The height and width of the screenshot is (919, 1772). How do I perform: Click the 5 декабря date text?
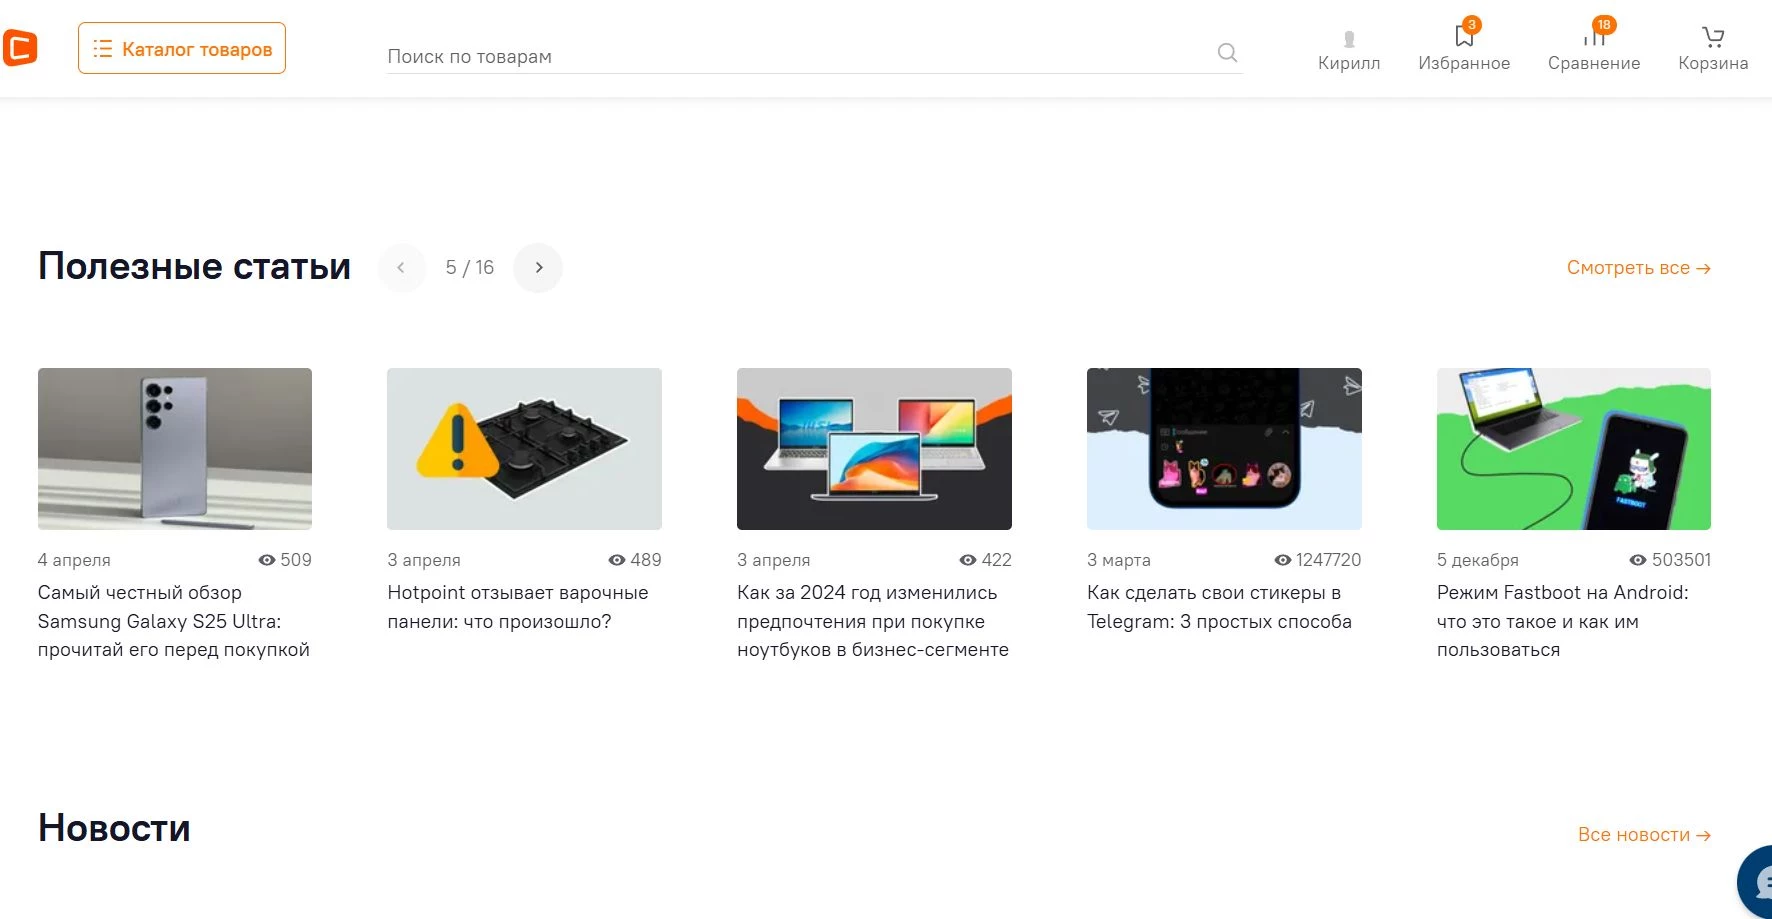1478,560
